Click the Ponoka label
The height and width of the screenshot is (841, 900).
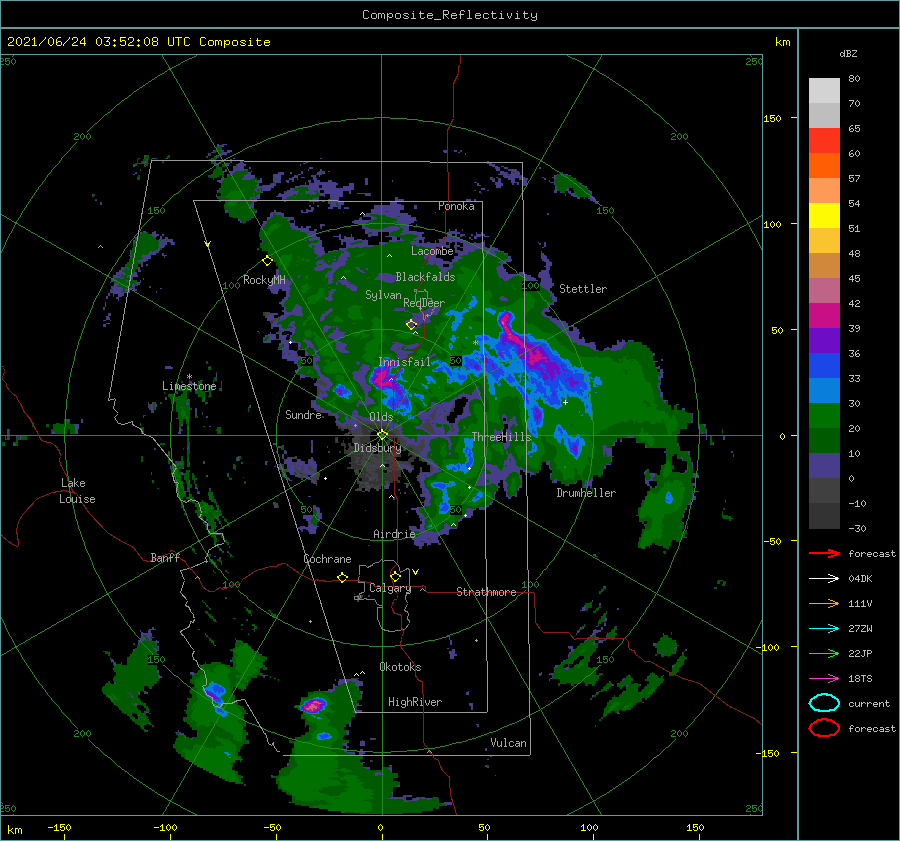click(x=456, y=207)
